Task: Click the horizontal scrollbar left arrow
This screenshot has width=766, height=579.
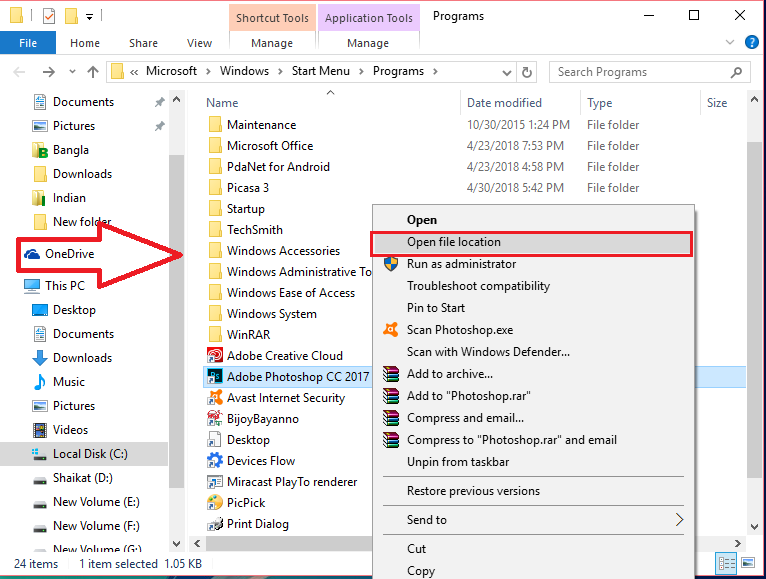Action: pos(197,543)
